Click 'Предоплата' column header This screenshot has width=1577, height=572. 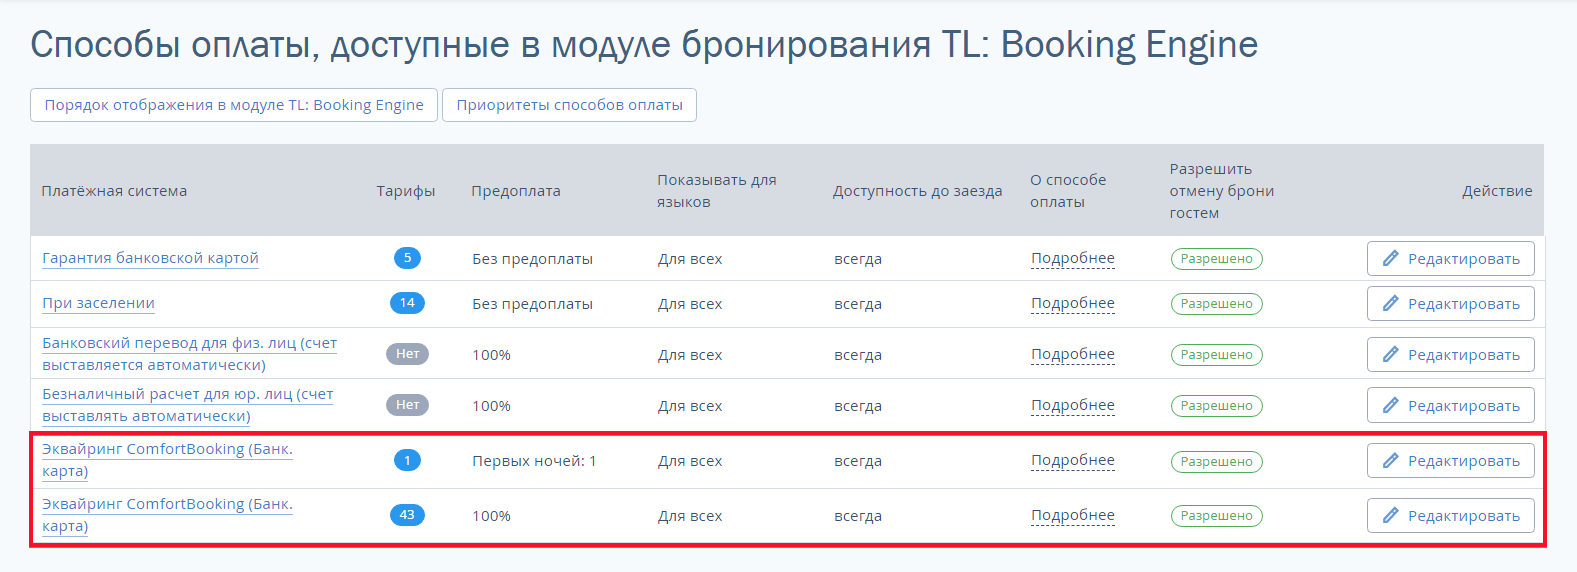(516, 191)
